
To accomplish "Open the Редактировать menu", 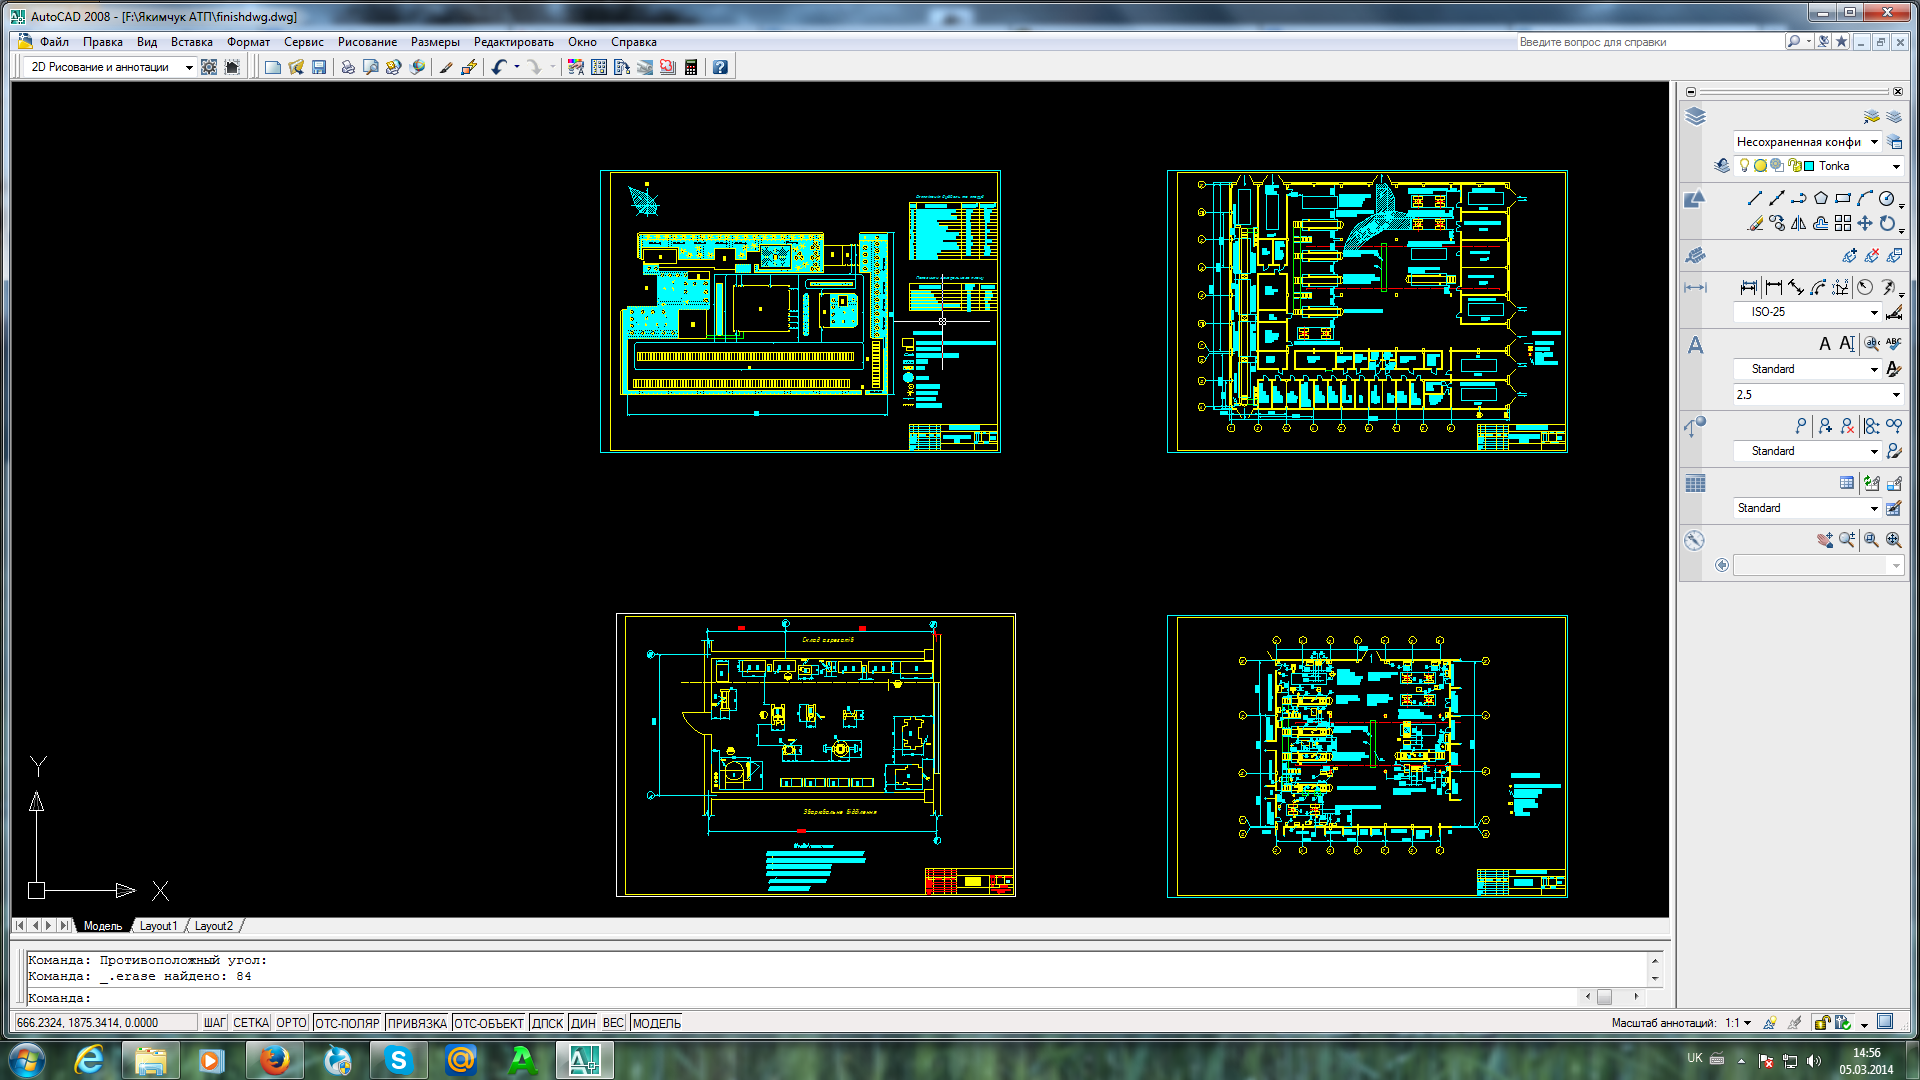I will [x=514, y=42].
